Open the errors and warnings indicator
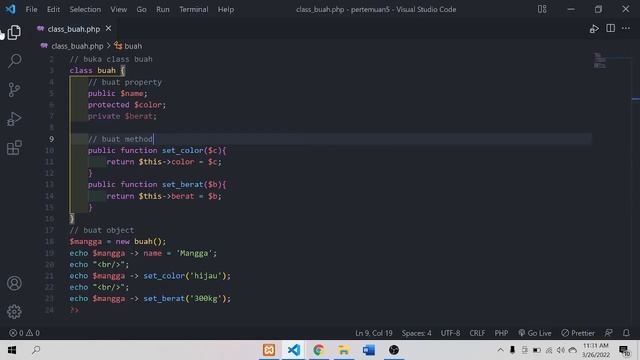Screen dimensions: 640x360 point(24,333)
